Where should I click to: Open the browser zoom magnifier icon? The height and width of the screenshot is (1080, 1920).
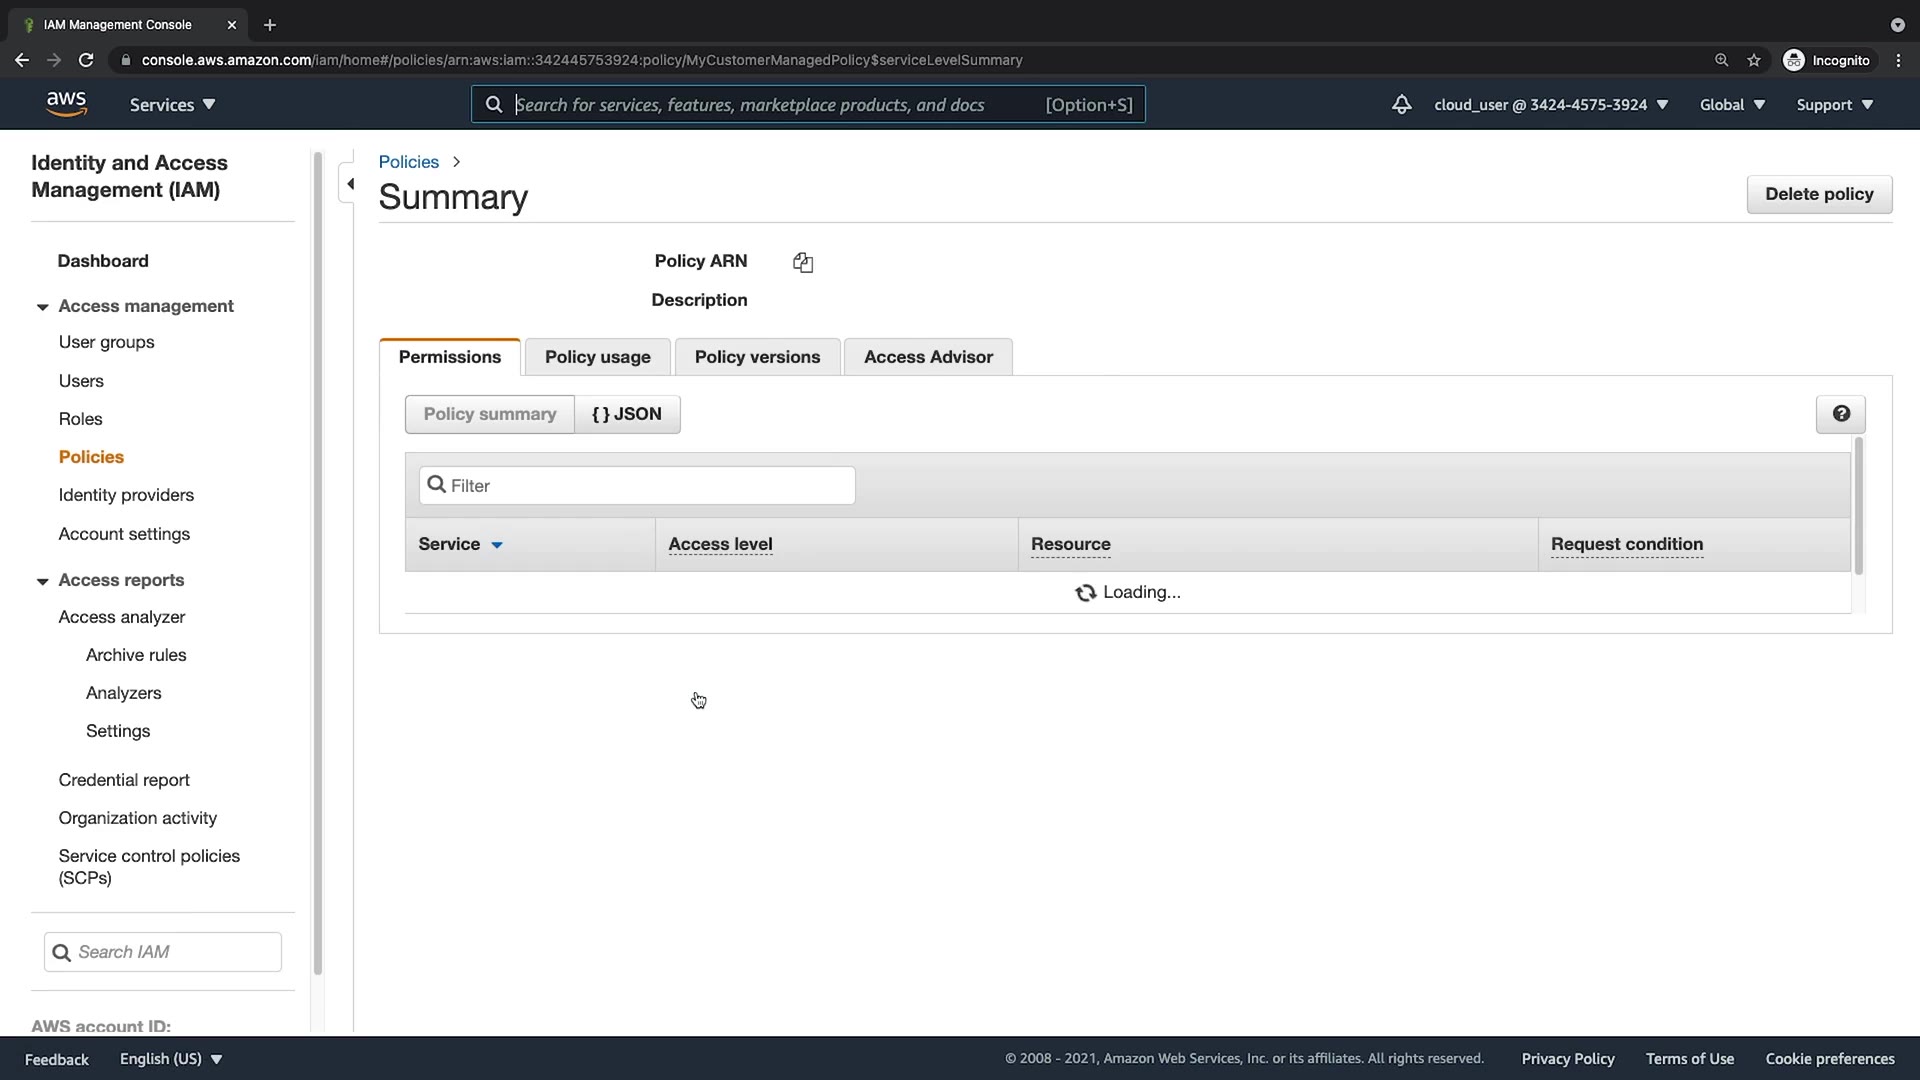(x=1721, y=60)
